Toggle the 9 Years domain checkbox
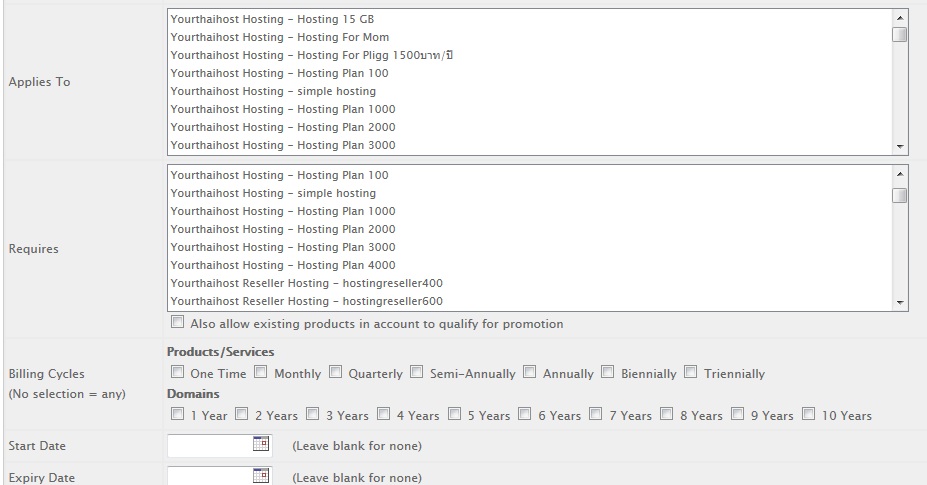Image resolution: width=927 pixels, height=485 pixels. pyautogui.click(x=738, y=413)
